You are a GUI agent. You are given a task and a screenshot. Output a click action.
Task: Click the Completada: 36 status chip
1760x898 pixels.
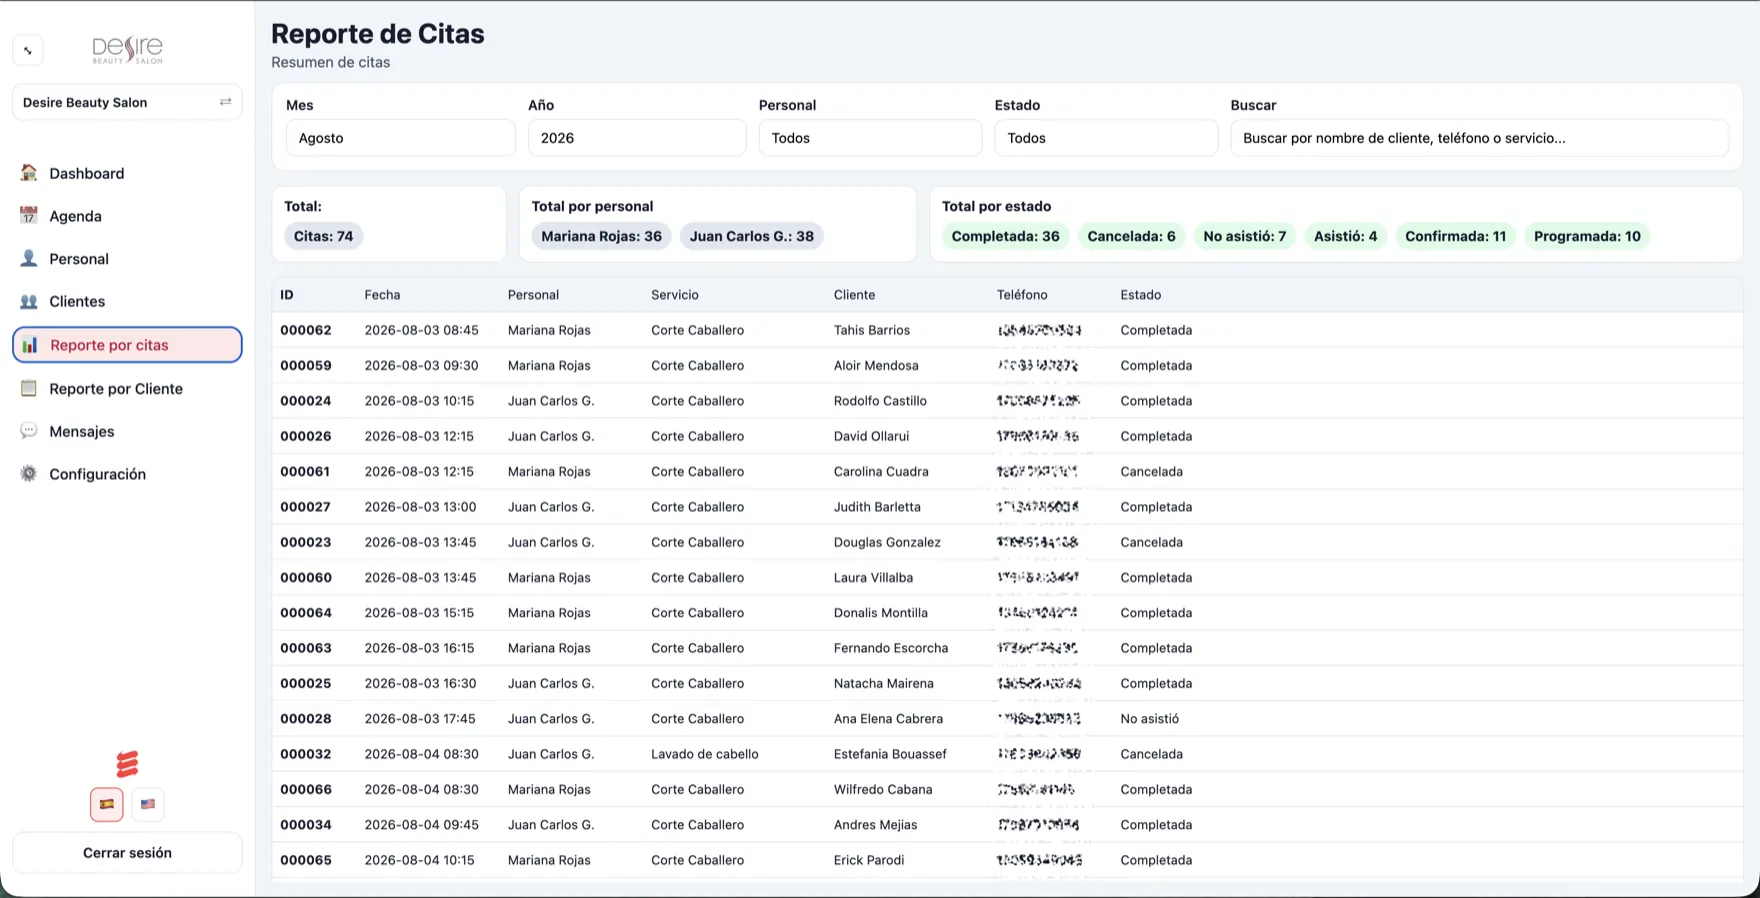click(1006, 236)
